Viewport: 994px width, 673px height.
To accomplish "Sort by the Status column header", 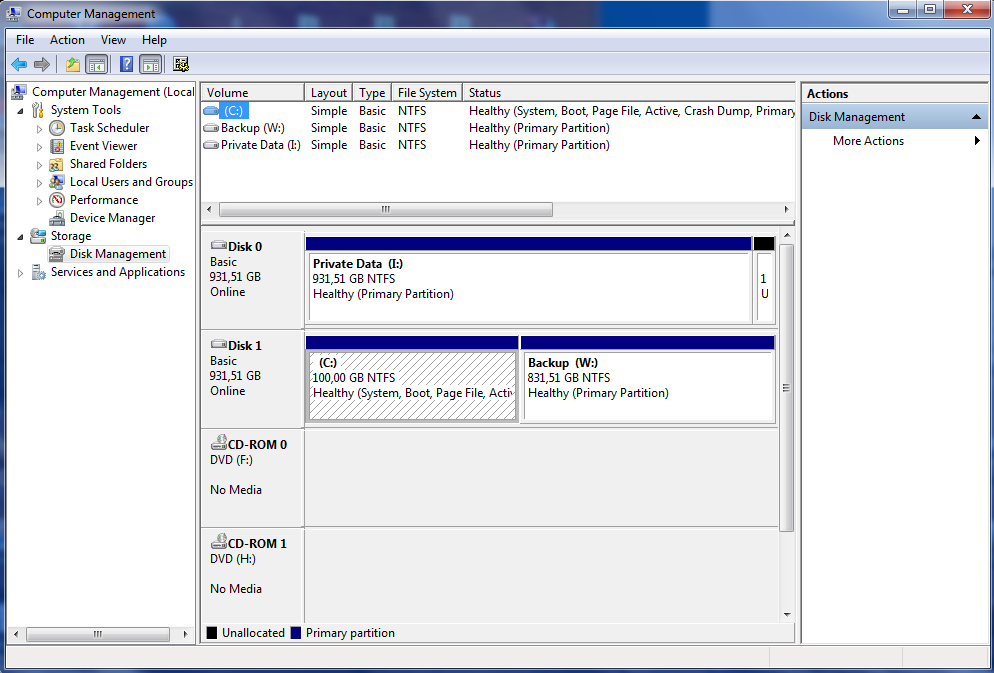I will point(628,93).
